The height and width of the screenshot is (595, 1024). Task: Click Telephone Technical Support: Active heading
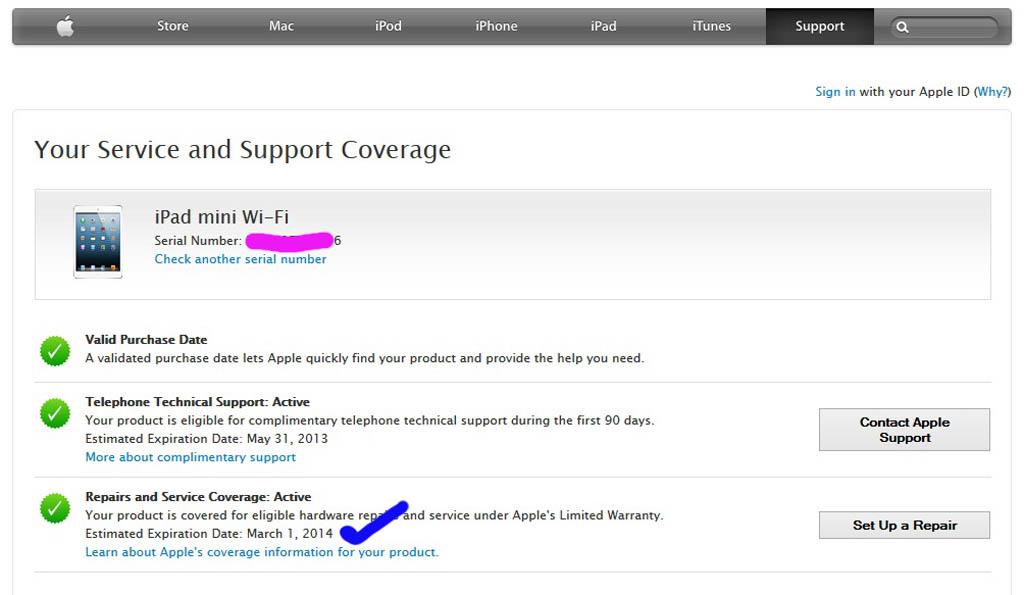[x=197, y=402]
